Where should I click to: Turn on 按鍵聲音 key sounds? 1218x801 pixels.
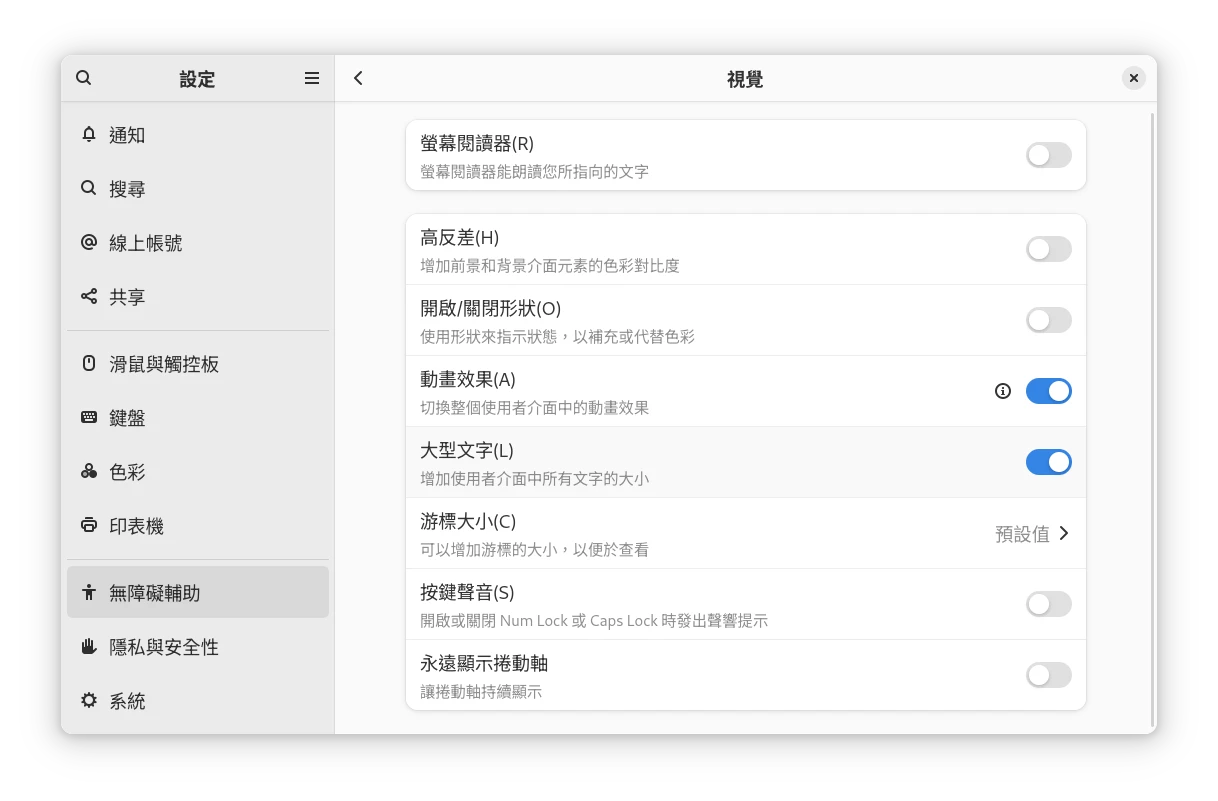pos(1048,603)
